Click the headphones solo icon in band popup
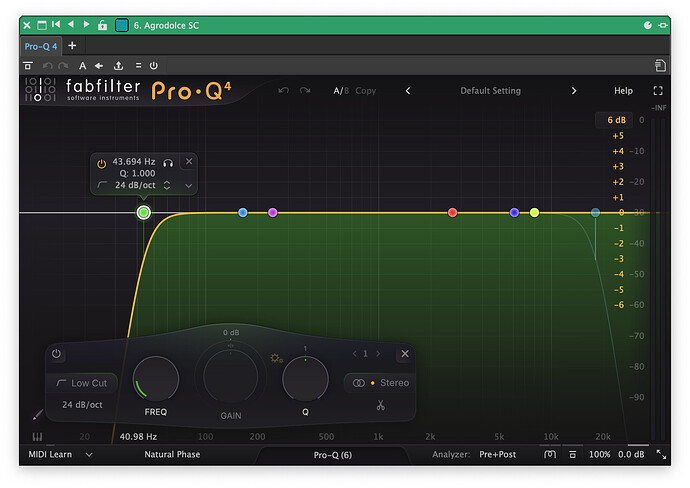 click(168, 163)
